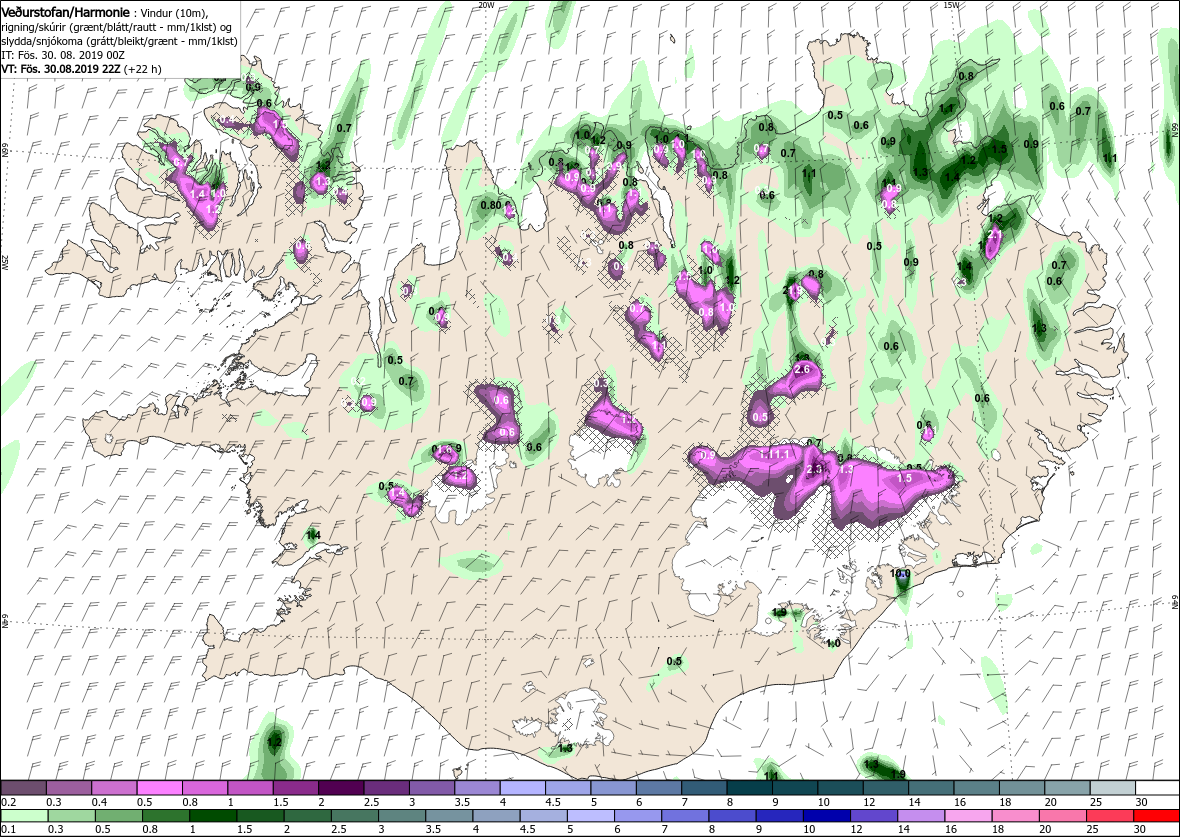Click the 'VT: Fös. 30.08.2019 22Z' valid time

tap(61, 68)
